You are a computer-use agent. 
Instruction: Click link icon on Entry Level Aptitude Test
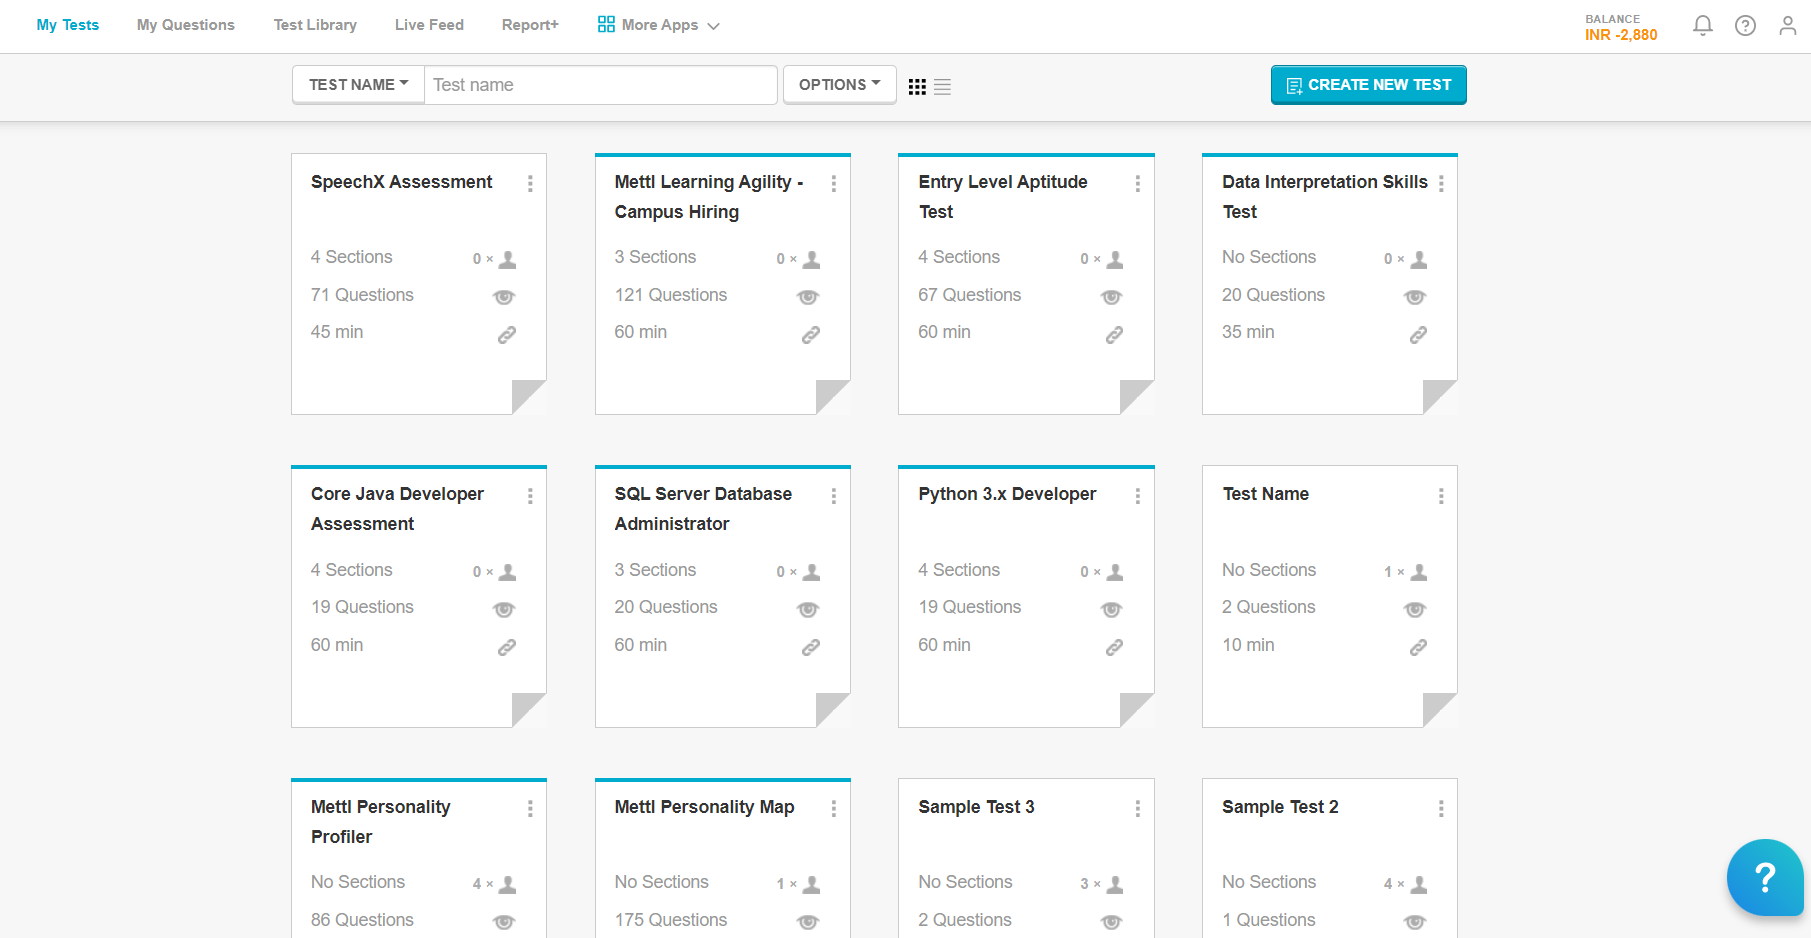pos(1114,334)
